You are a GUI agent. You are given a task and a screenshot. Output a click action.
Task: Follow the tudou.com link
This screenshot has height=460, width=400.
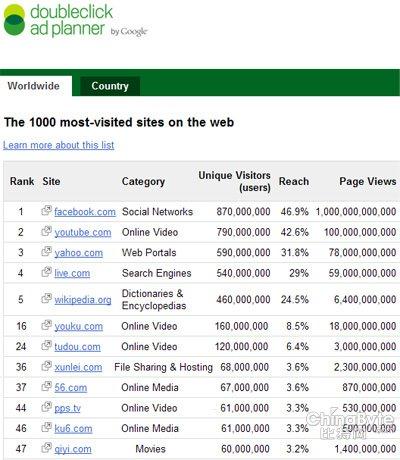click(77, 347)
